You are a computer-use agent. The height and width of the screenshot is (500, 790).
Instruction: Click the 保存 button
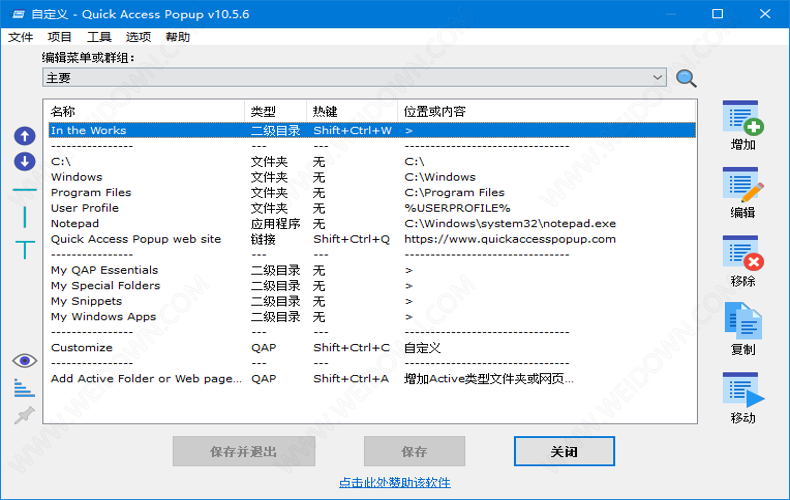pos(414,451)
